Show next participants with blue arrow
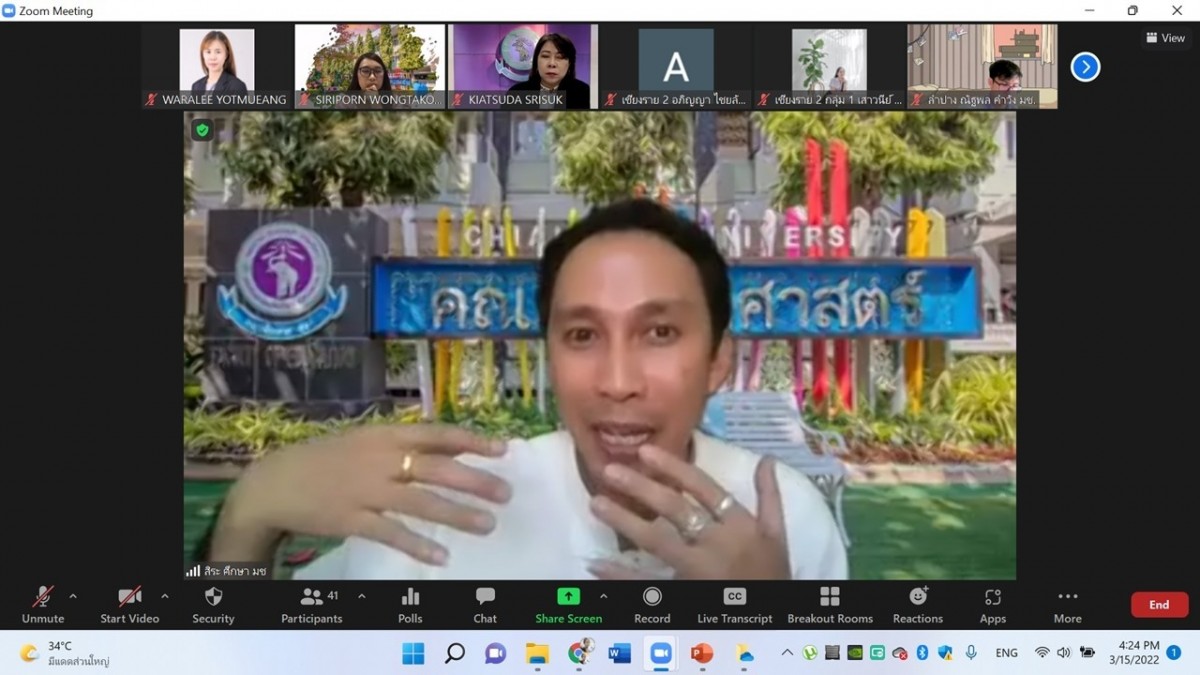1200x675 pixels. [x=1085, y=67]
